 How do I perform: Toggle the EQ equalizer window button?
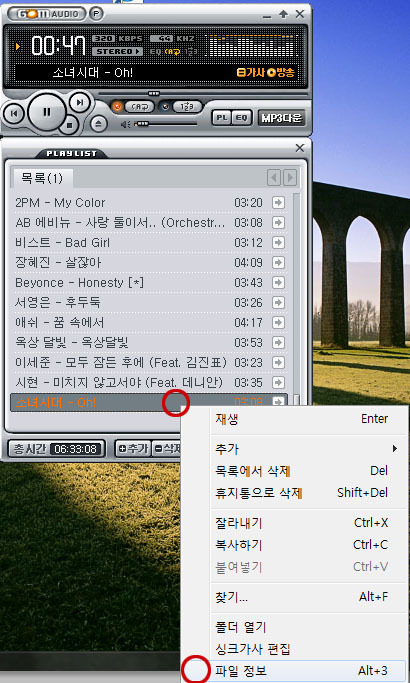241,118
